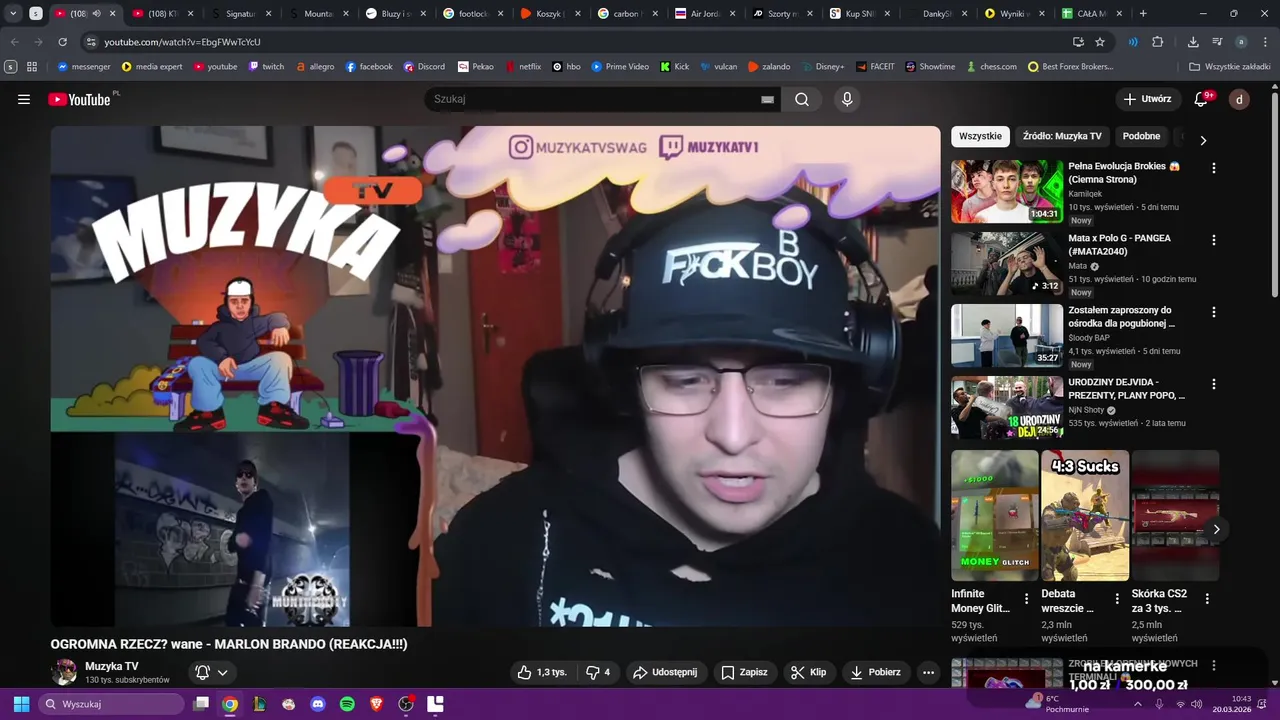
Task: Open a new browser tab
Action: pyautogui.click(x=1143, y=14)
